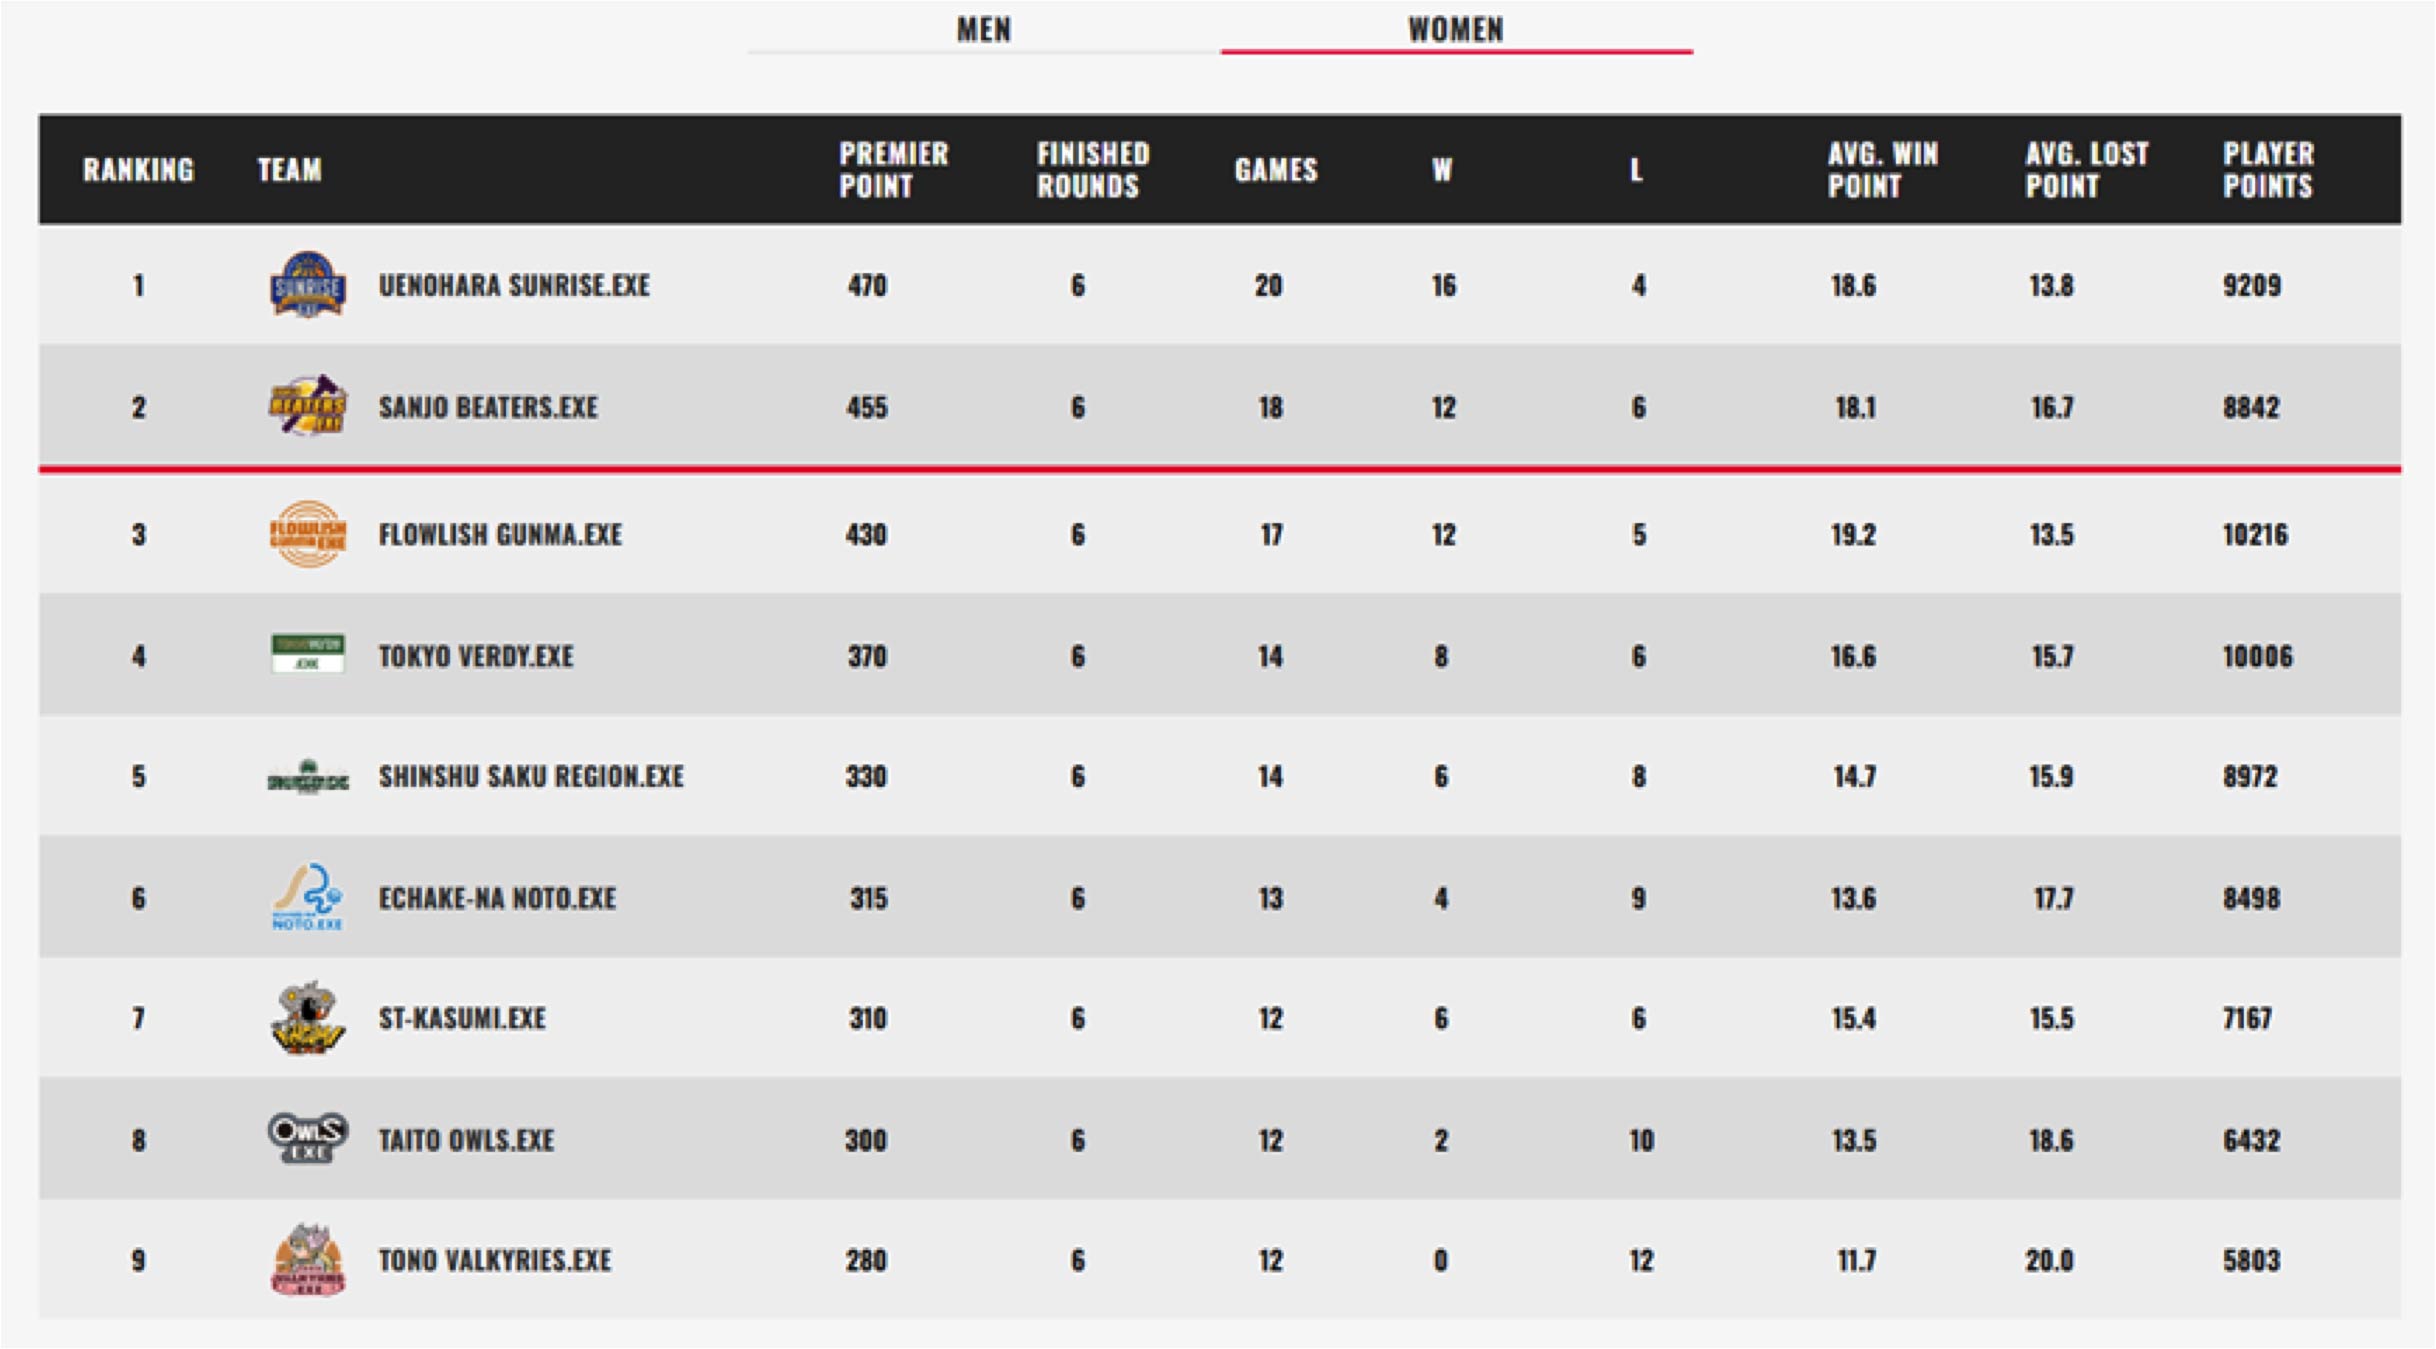Select the WOMEN standings tab
This screenshot has height=1349, width=2436.
click(x=1456, y=30)
